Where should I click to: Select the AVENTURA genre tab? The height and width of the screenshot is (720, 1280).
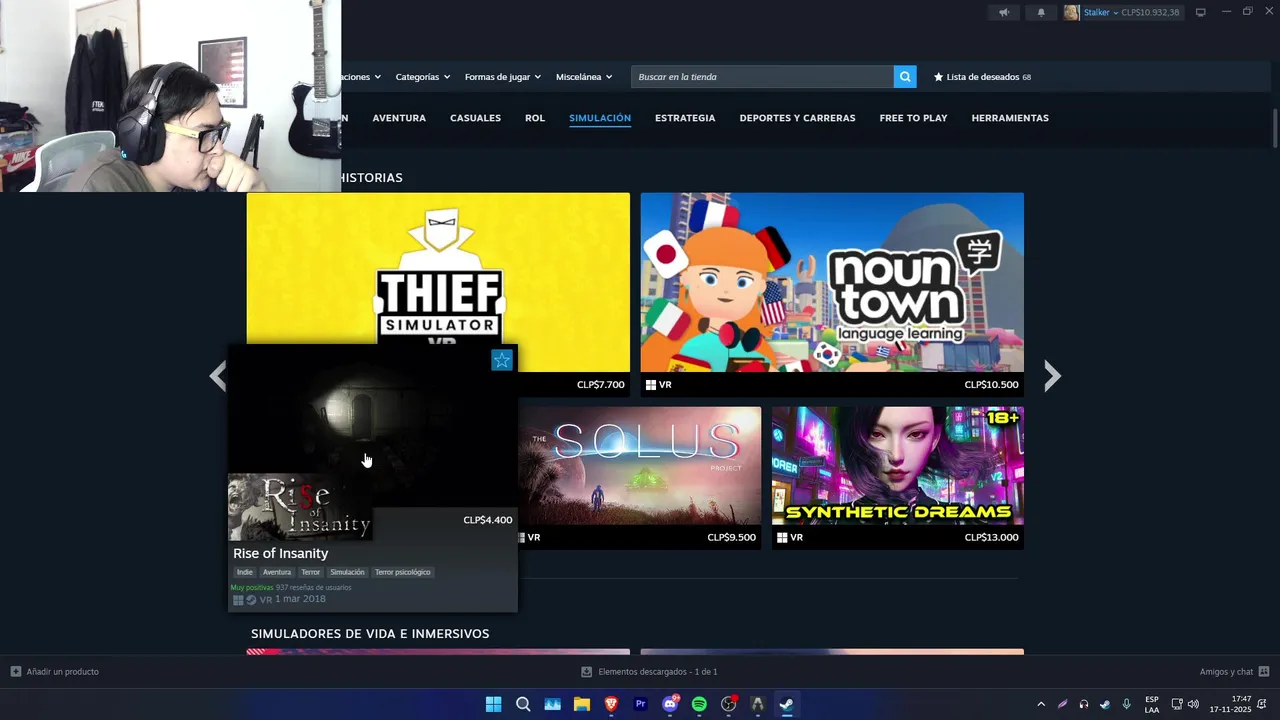pyautogui.click(x=399, y=118)
